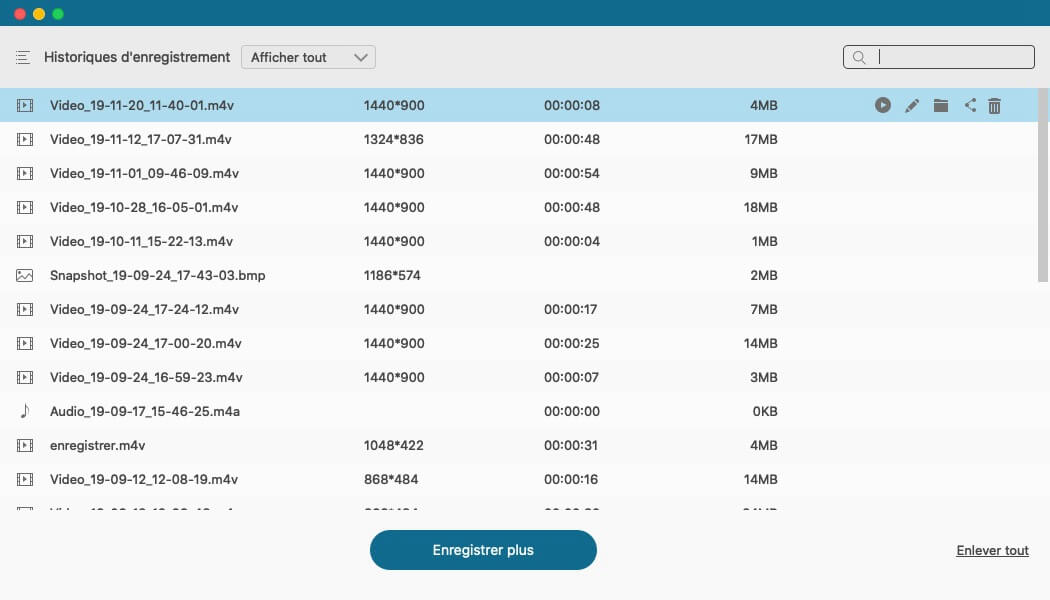Click duration 00:00:00 of the audio file
Screen dimensions: 1050x600
point(572,411)
